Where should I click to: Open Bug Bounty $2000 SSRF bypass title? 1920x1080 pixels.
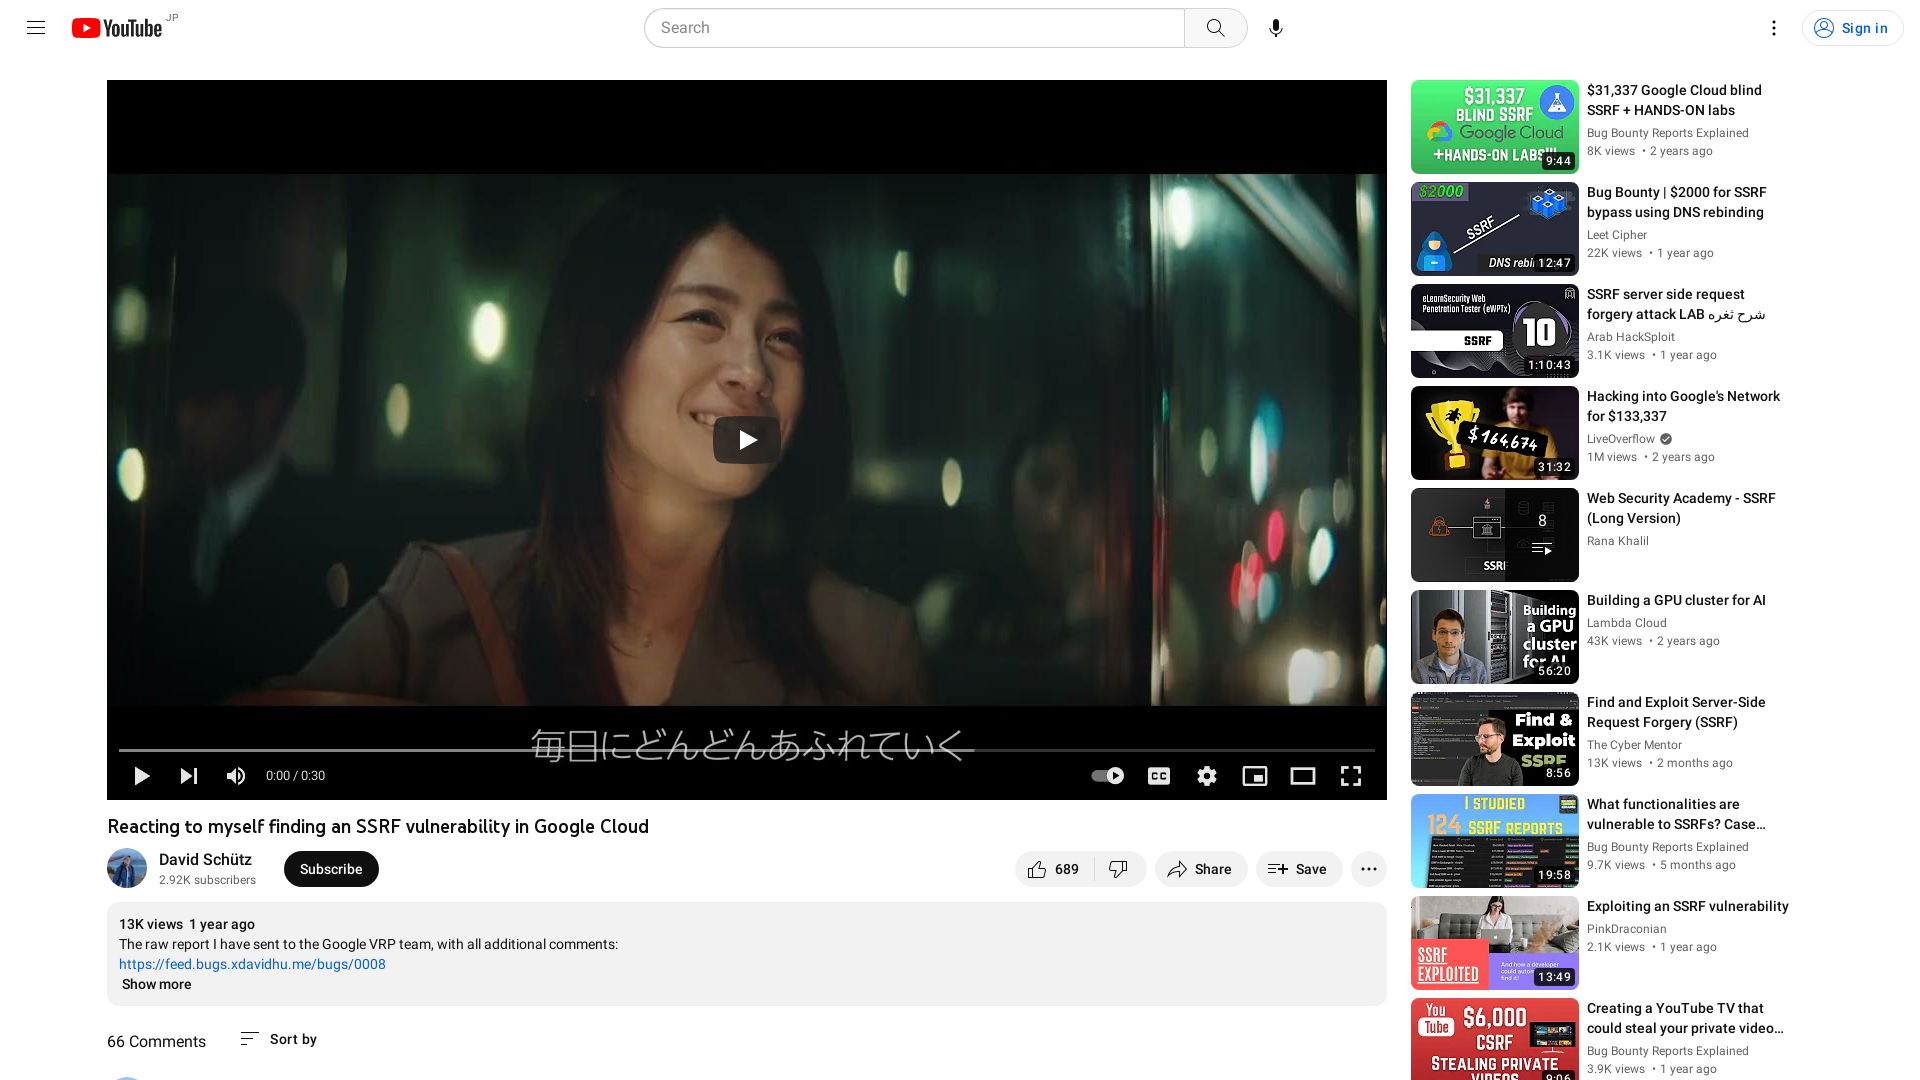tap(1676, 202)
